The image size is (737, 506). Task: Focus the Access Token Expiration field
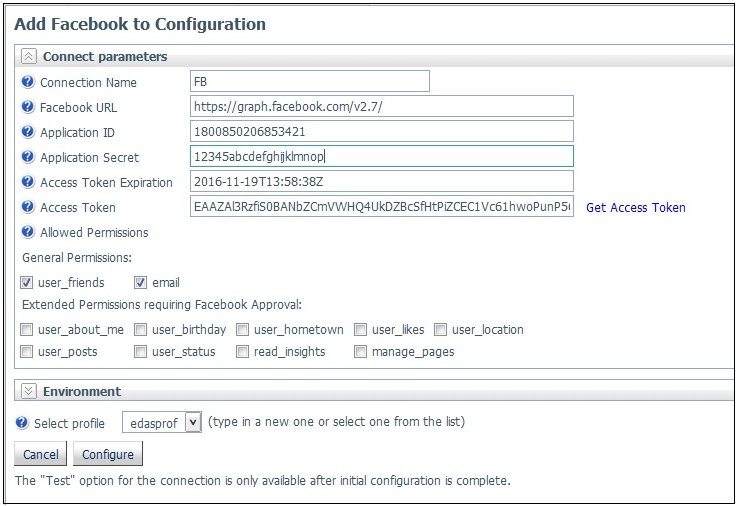tap(382, 181)
